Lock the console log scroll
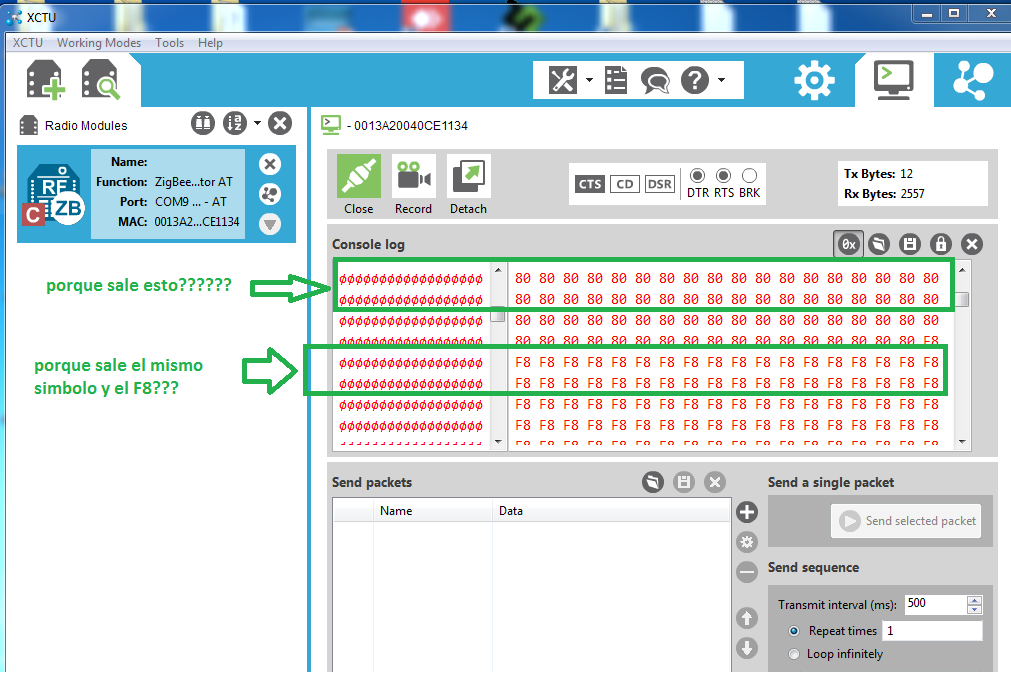Image resolution: width=1011 pixels, height=690 pixels. 941,244
